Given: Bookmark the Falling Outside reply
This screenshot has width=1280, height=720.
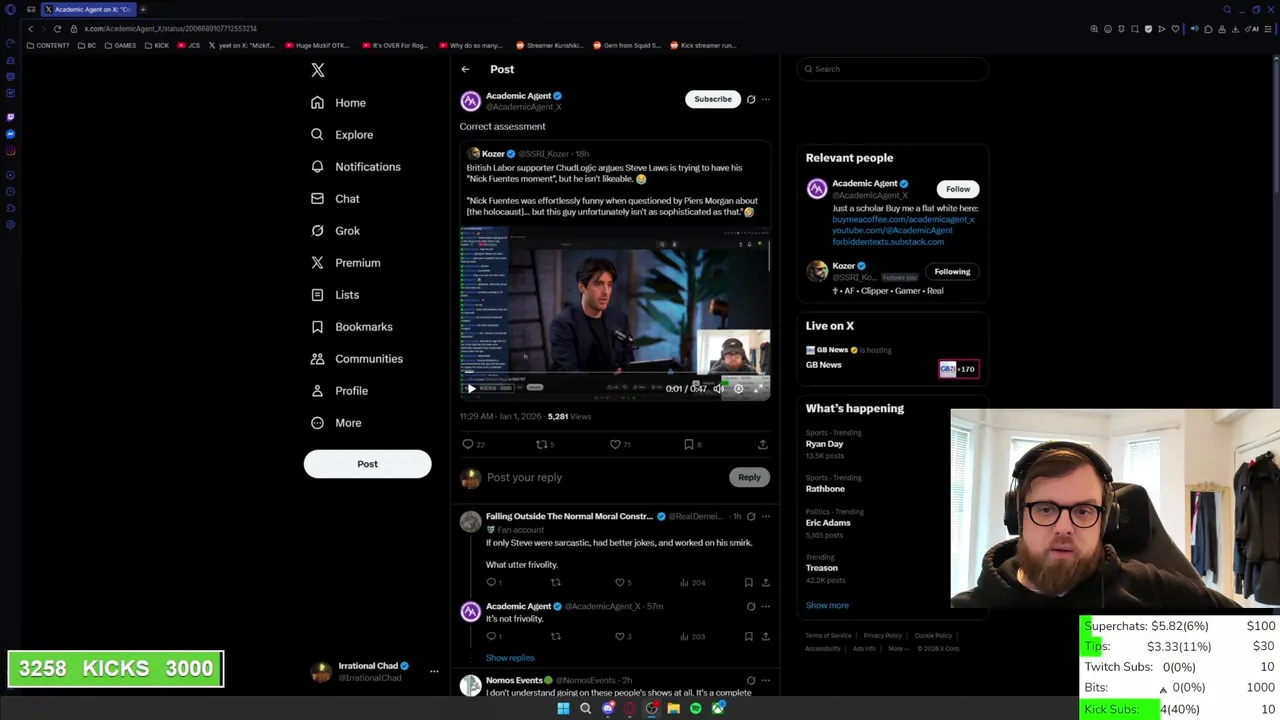Looking at the screenshot, I should tap(748, 582).
